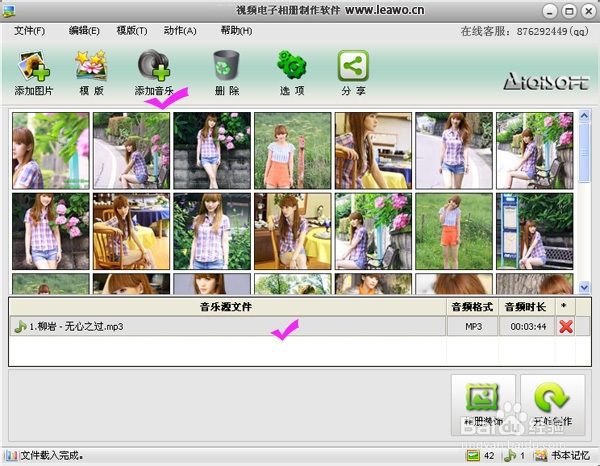The image size is (600, 466).
Task: Click the music note icon beside 柳岩 track
Action: (x=20, y=326)
